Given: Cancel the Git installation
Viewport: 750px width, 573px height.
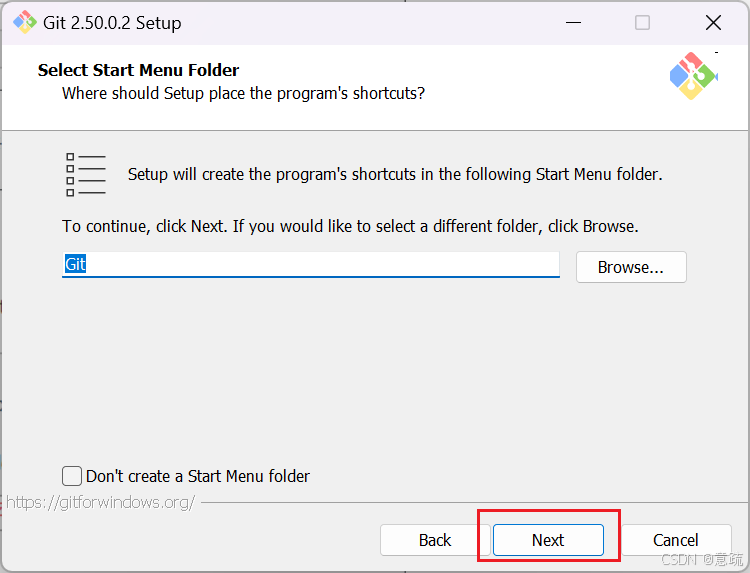Looking at the screenshot, I should coord(676,540).
